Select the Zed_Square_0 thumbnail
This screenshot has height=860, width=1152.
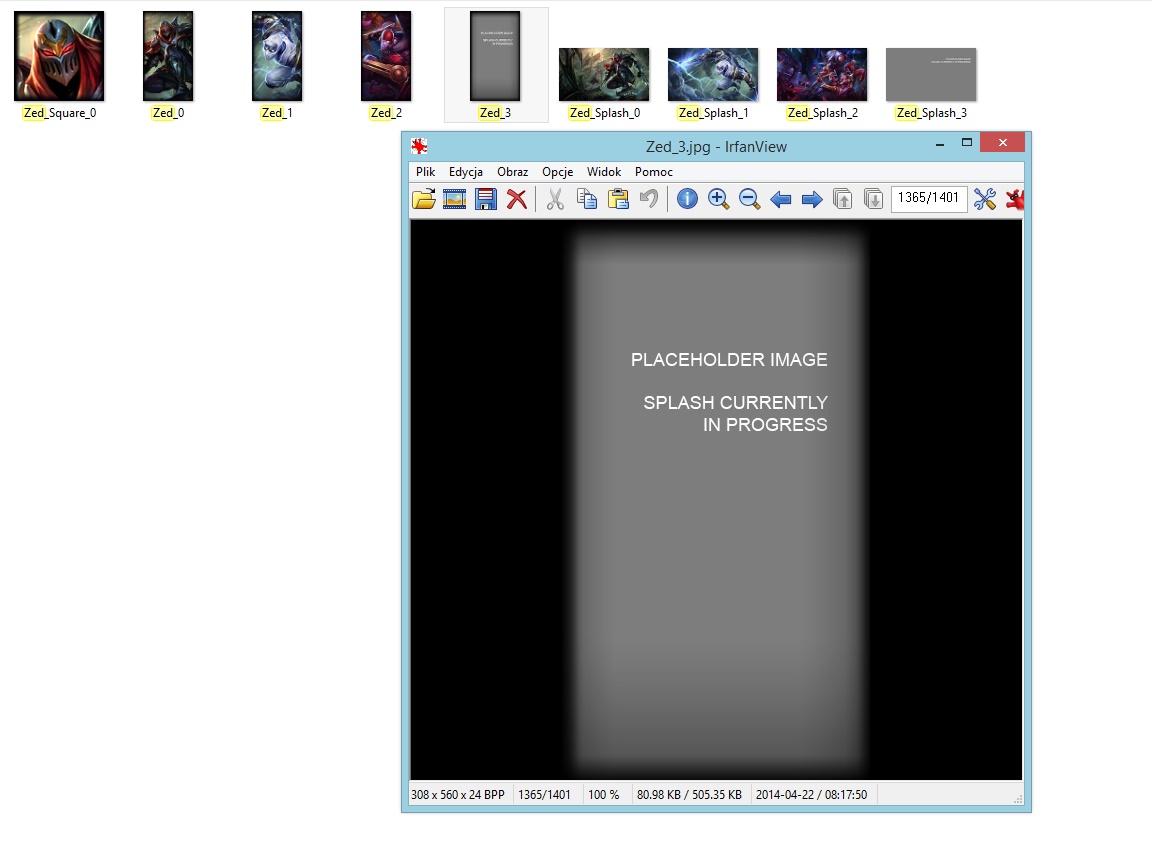pos(59,56)
